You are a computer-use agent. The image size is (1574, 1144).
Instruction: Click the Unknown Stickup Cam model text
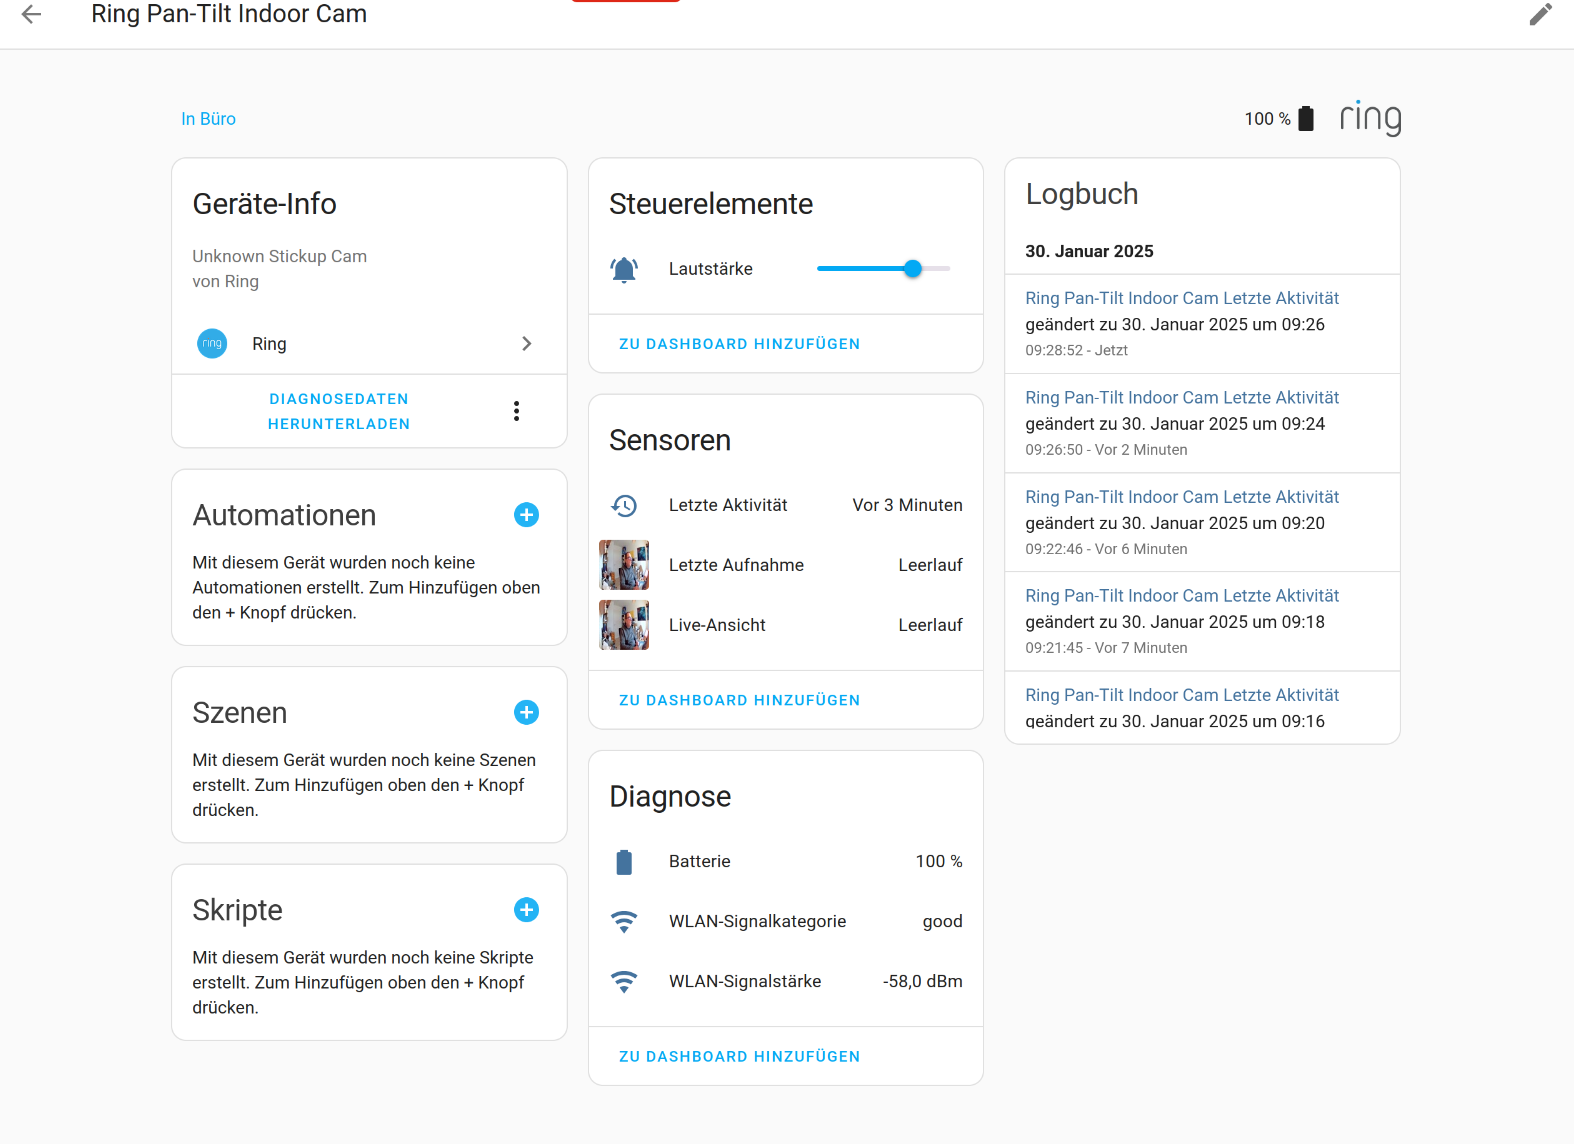(x=280, y=256)
